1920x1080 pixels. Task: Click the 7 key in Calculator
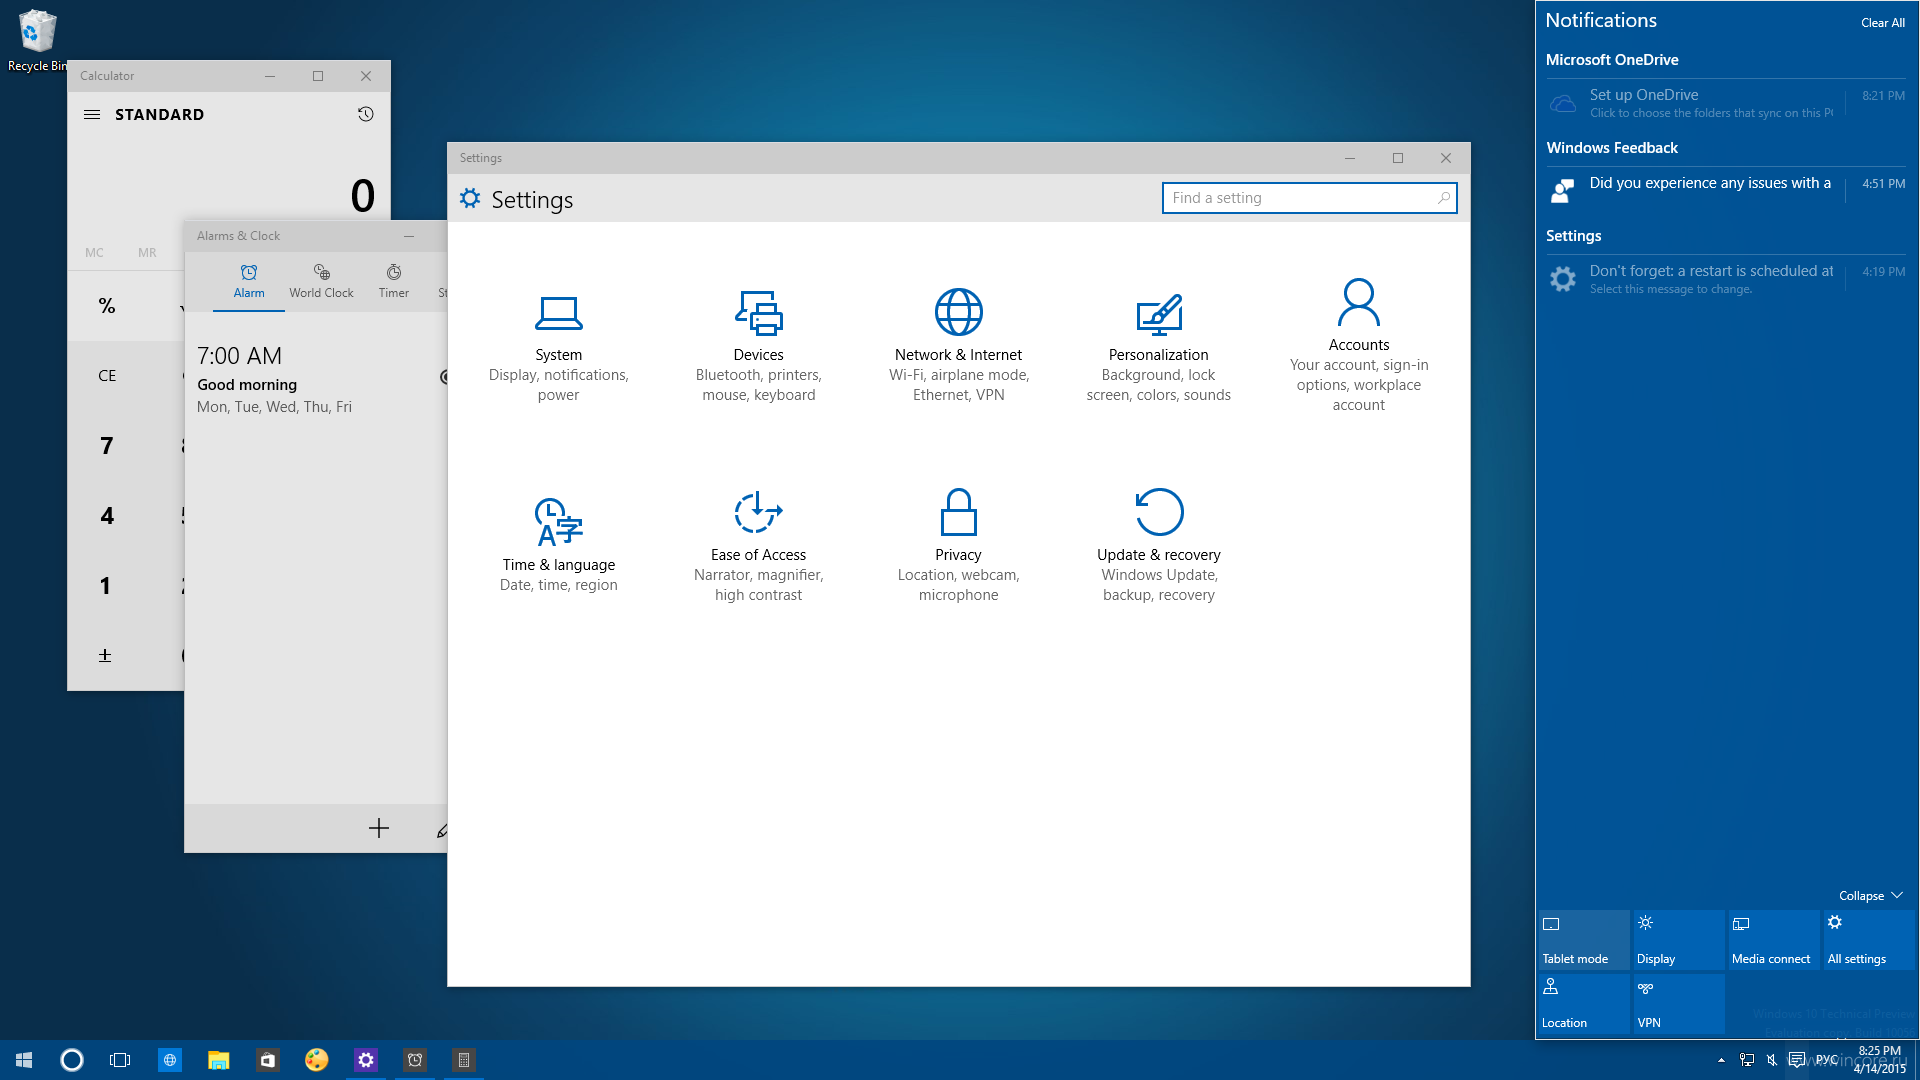(107, 446)
